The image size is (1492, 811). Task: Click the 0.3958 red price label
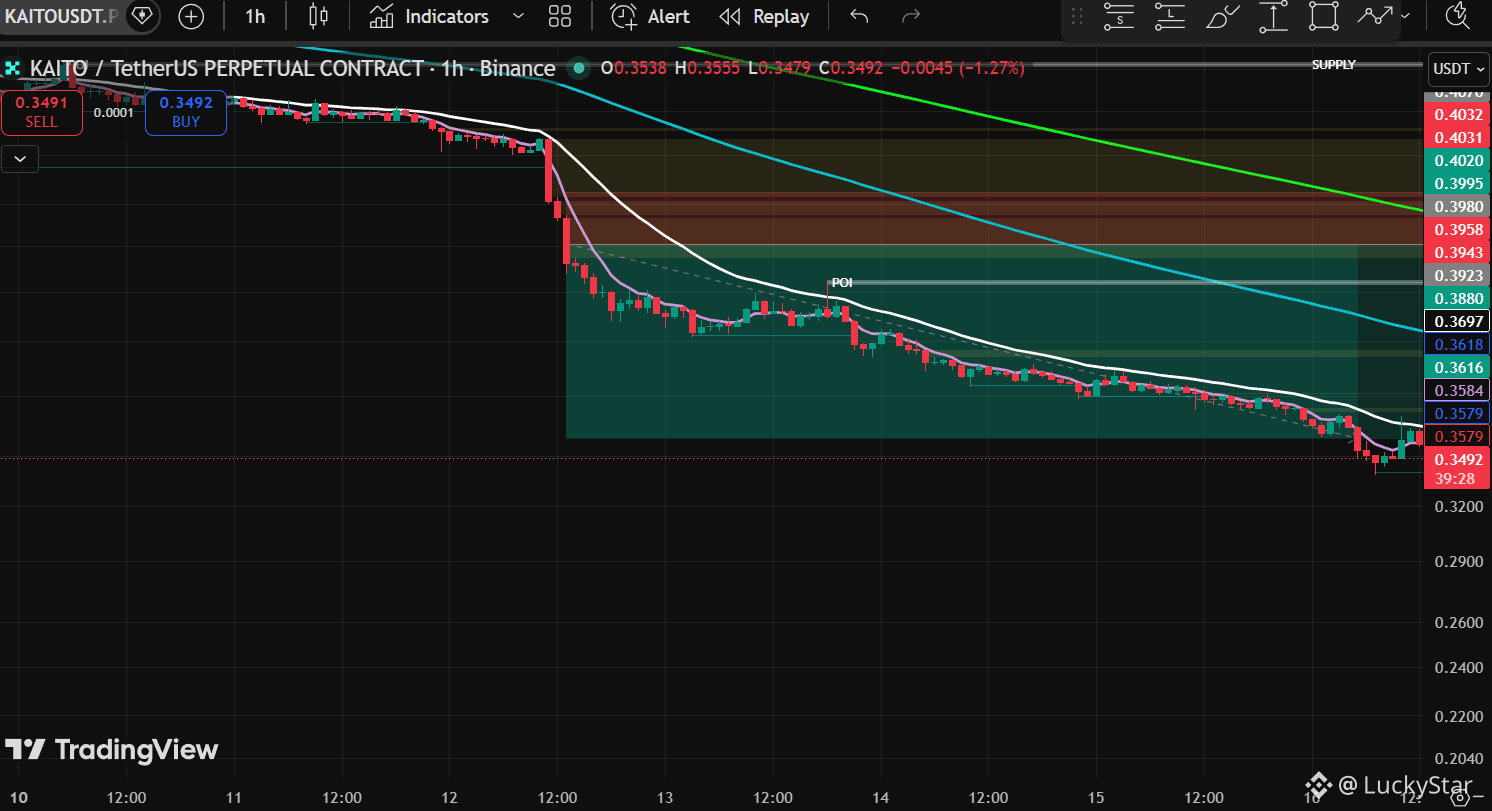point(1458,230)
